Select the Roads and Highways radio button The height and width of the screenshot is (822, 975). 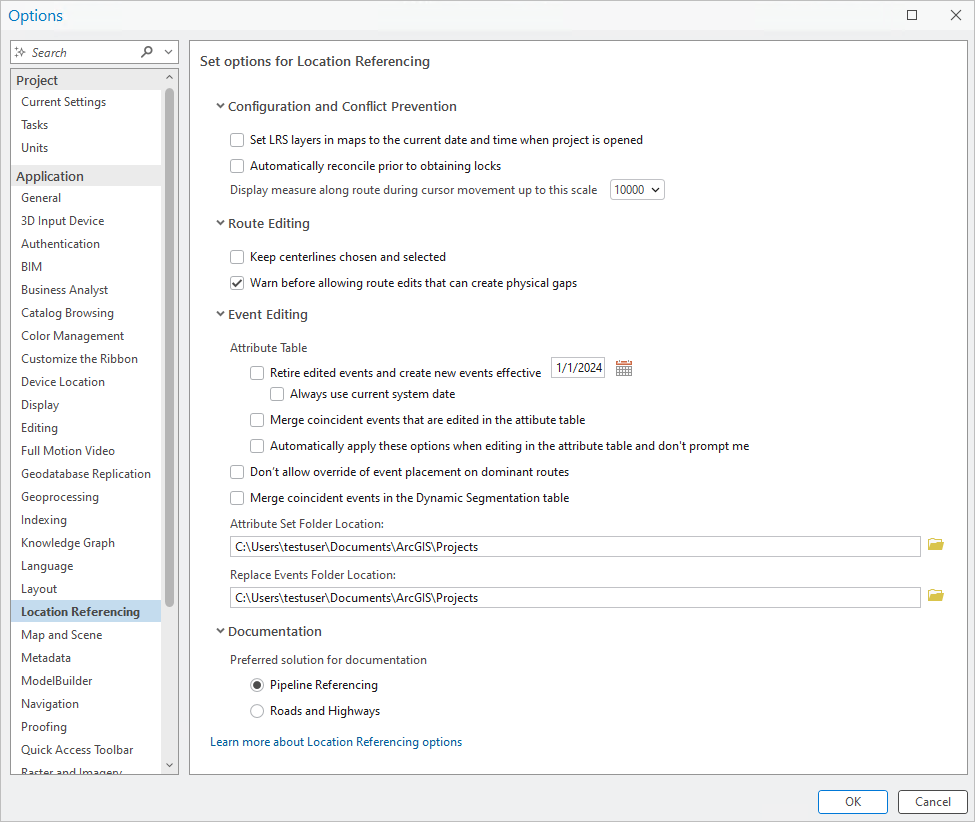(x=257, y=711)
